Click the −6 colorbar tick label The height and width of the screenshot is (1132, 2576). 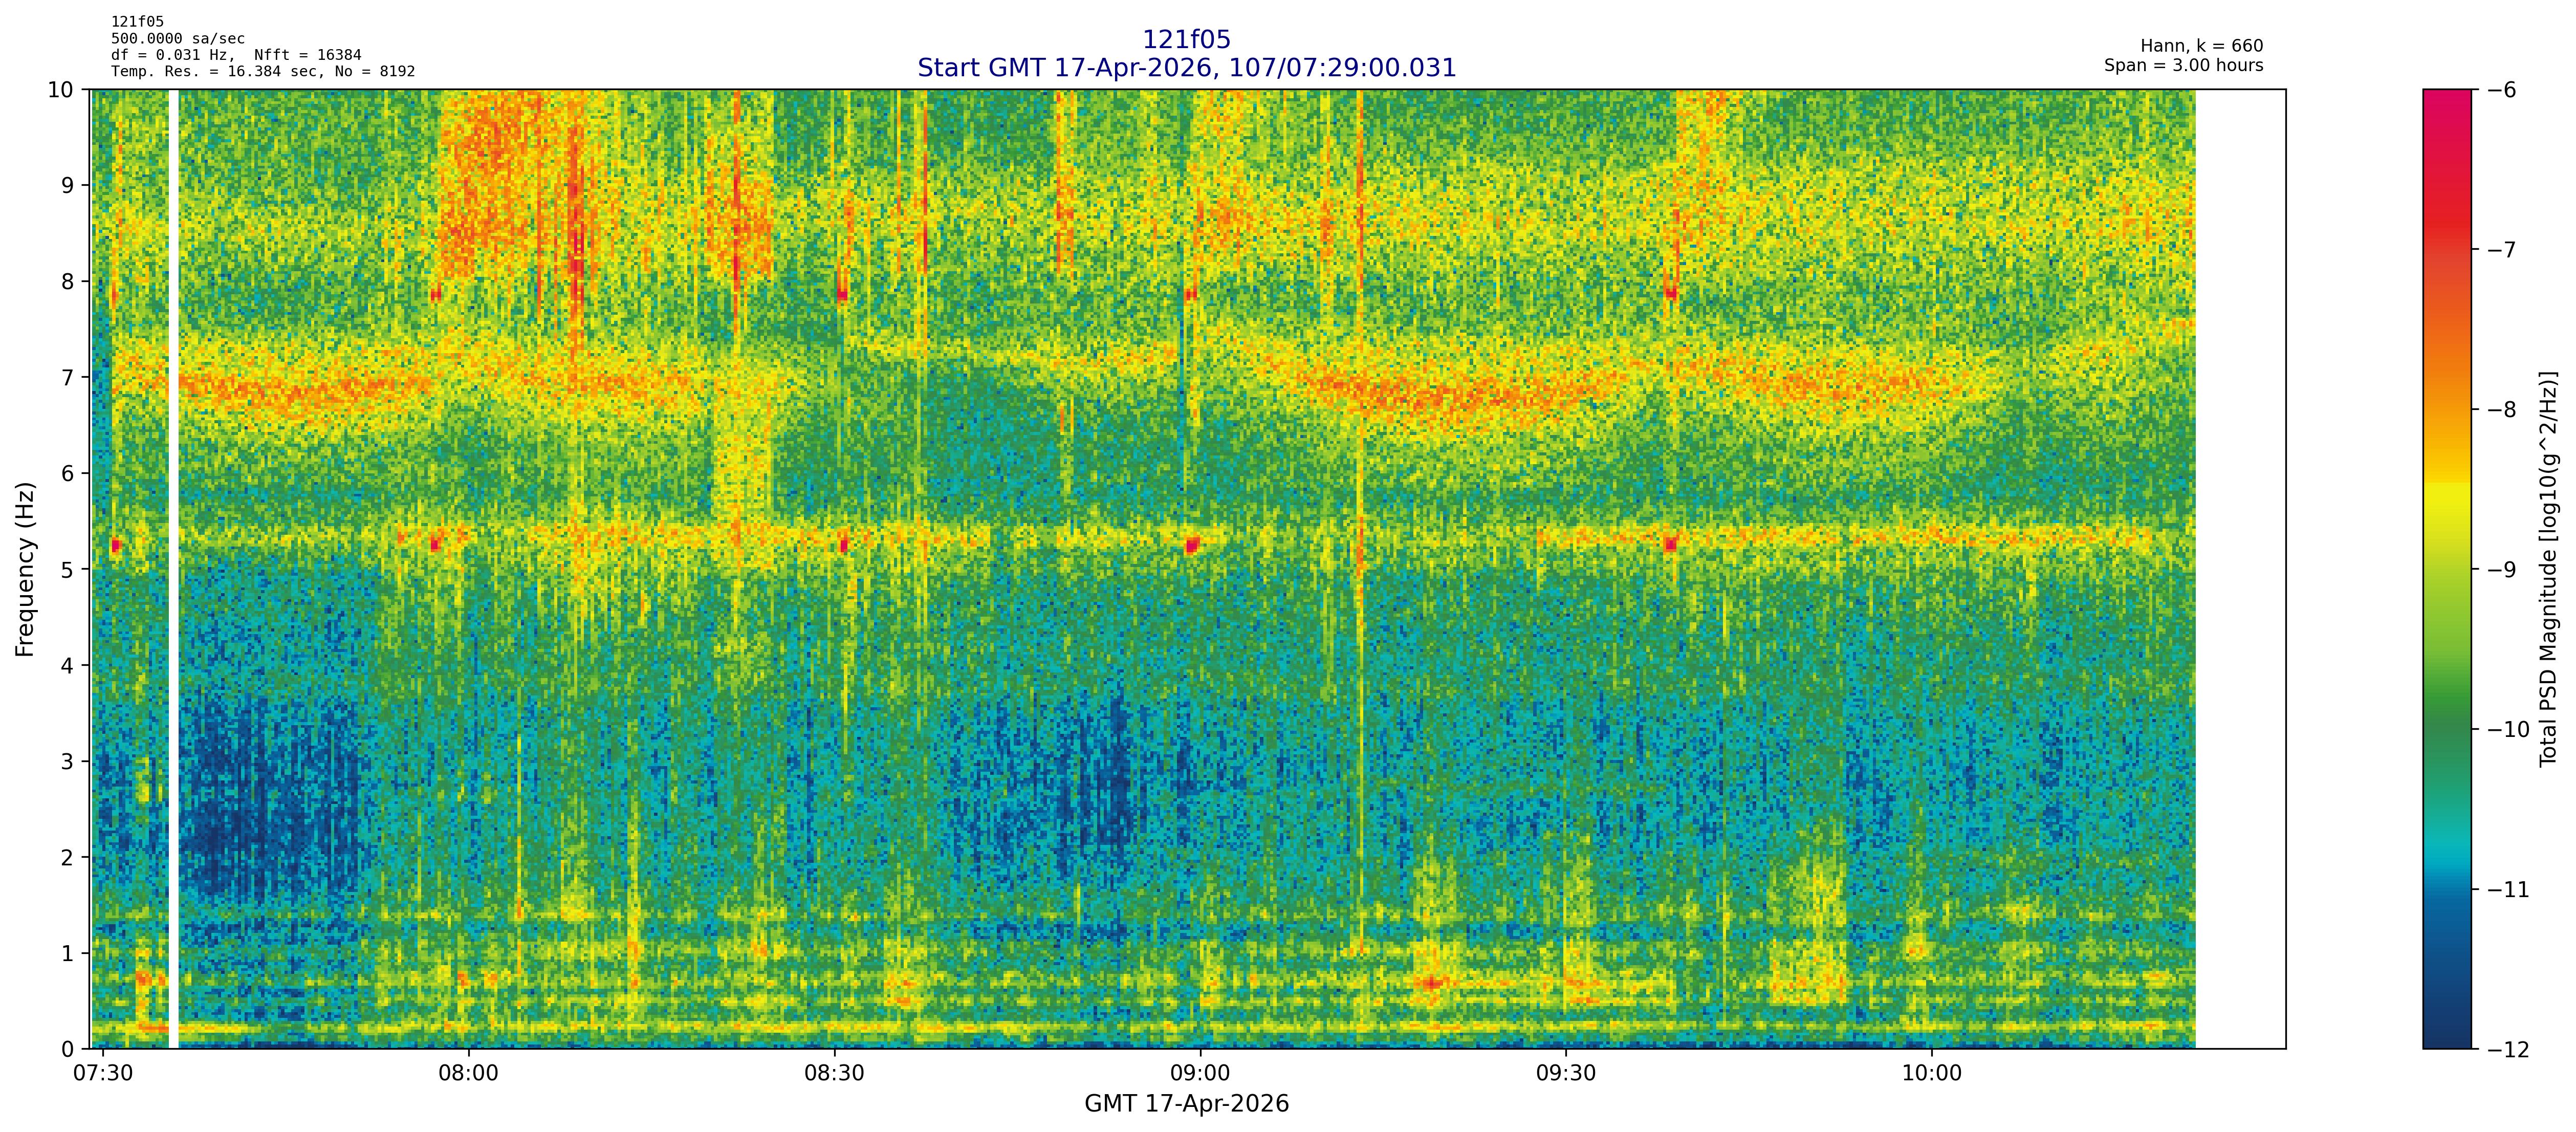tap(2502, 90)
